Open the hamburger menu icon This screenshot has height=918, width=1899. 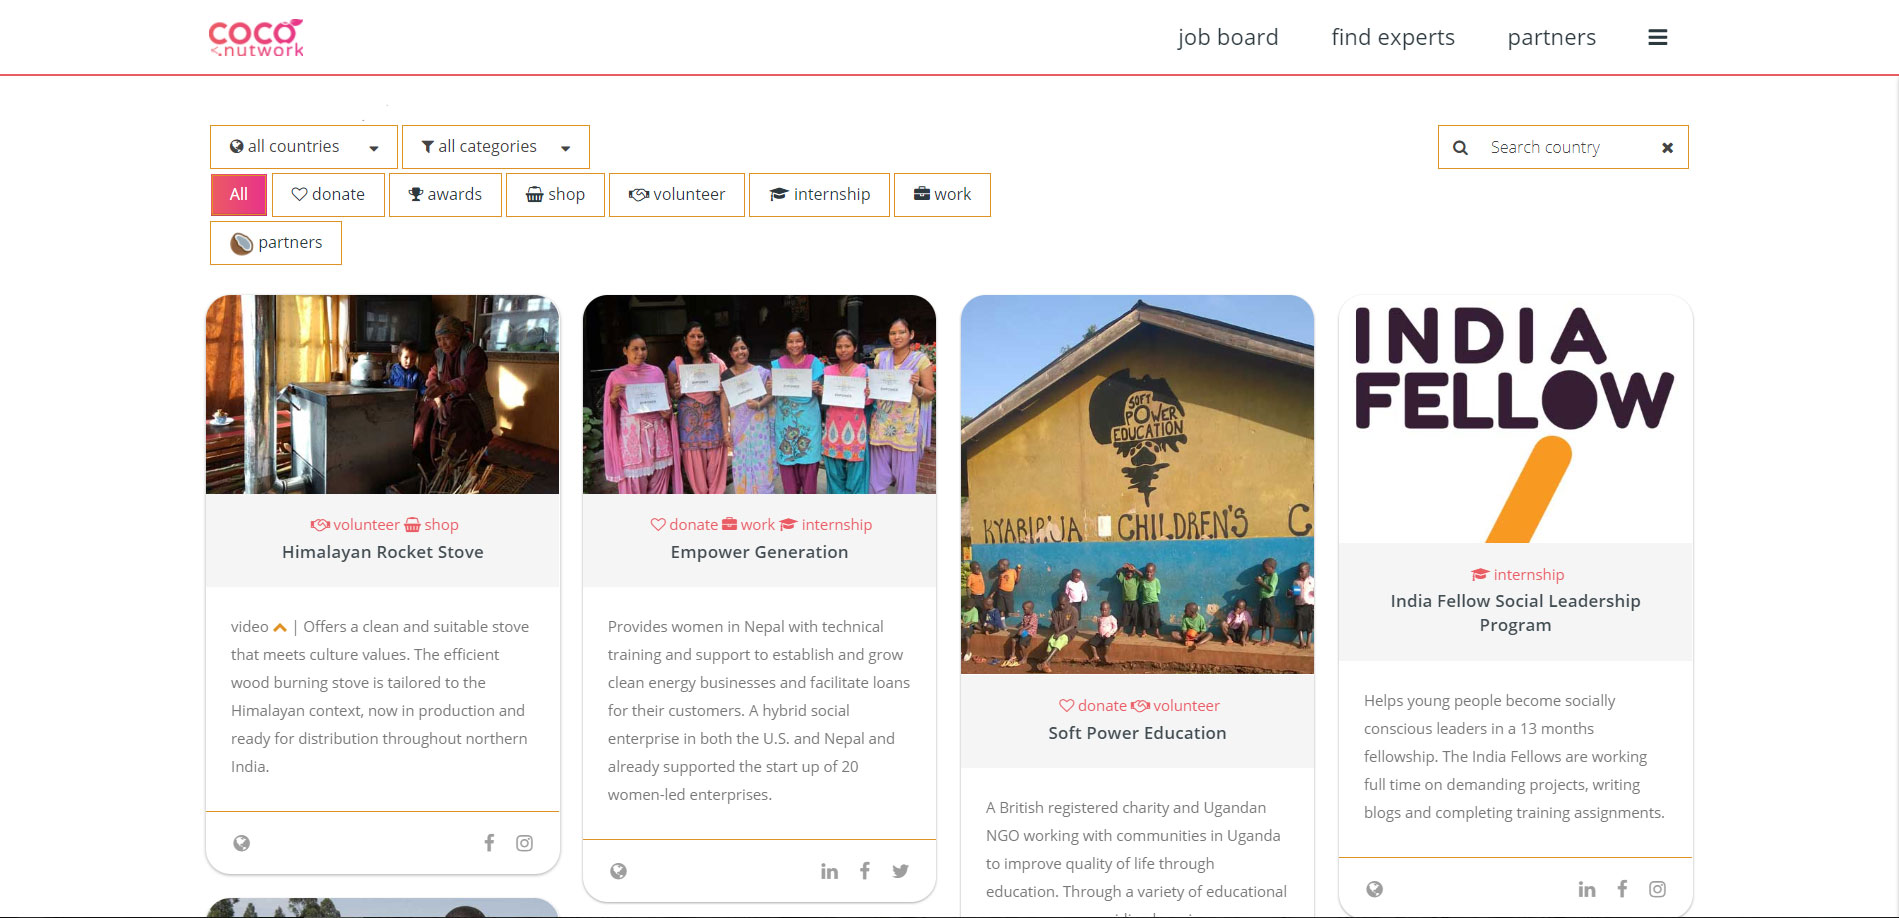point(1657,38)
